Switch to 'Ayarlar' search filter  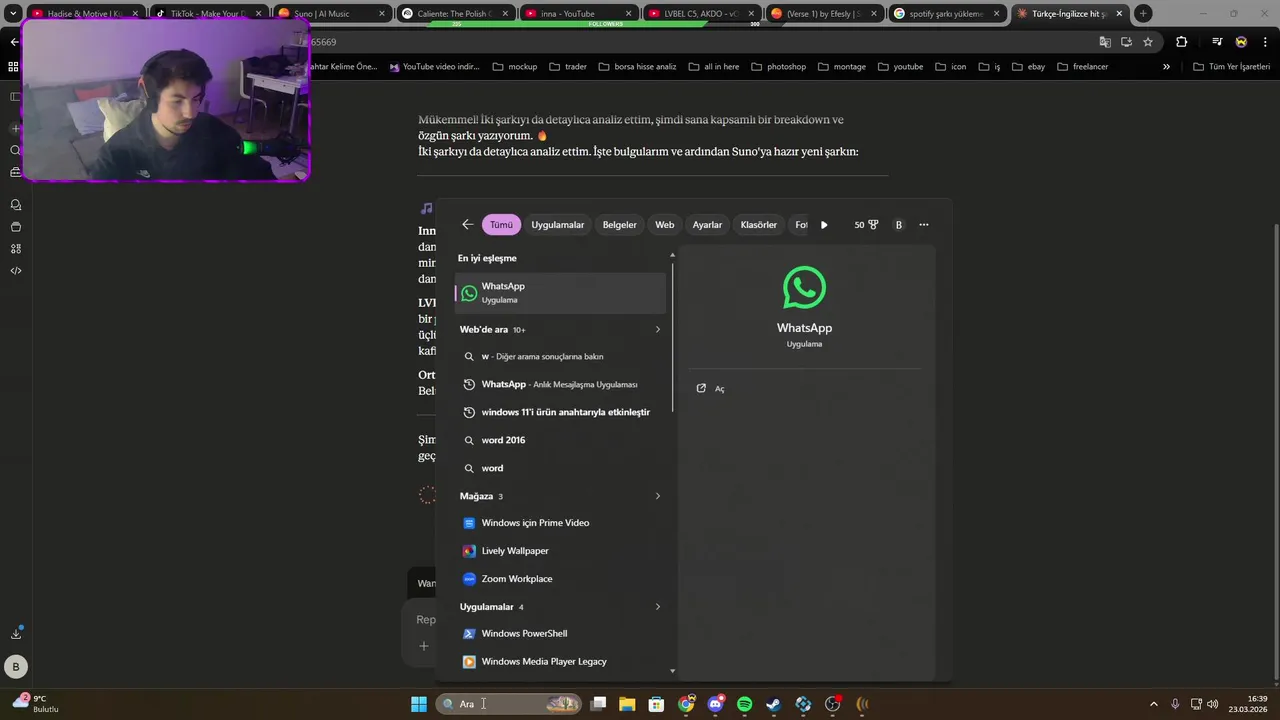pos(707,225)
